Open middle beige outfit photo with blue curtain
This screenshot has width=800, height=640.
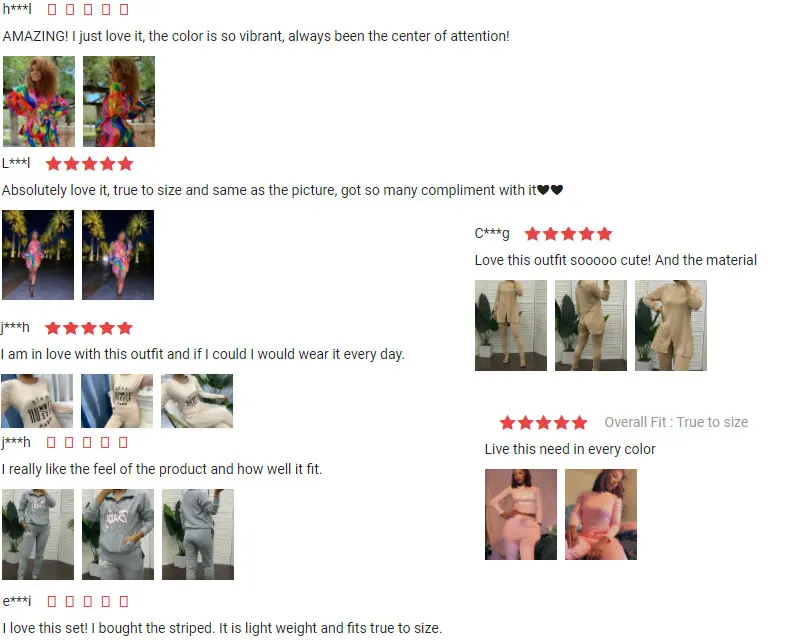pos(117,401)
